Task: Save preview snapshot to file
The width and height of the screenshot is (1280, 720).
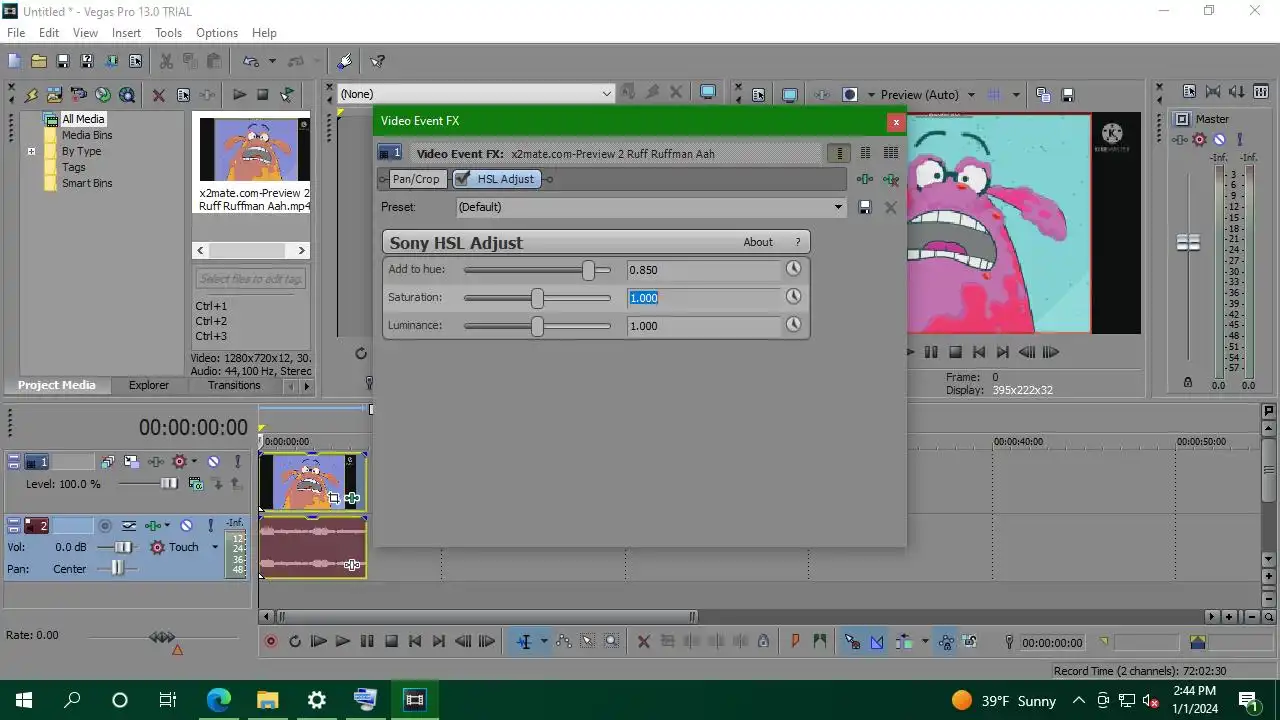Action: coord(1067,95)
